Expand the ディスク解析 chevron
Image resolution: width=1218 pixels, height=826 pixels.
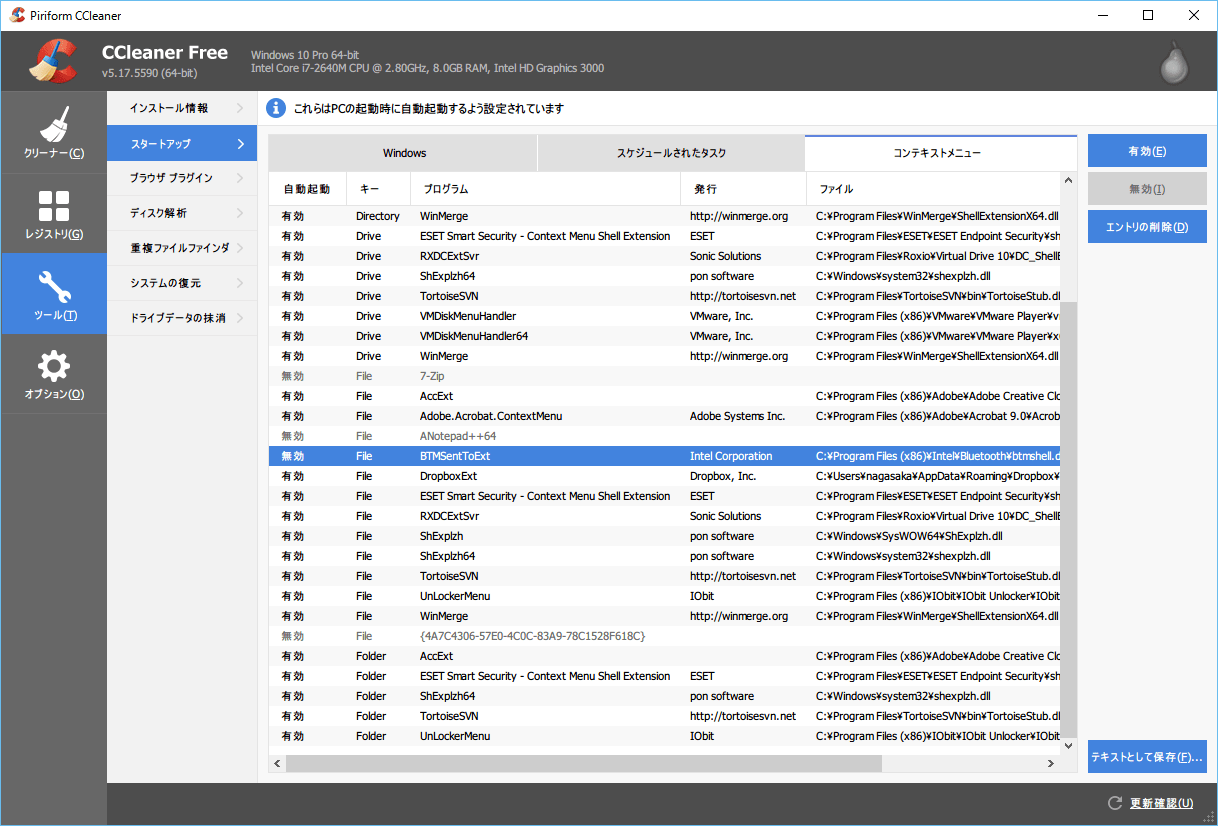(x=240, y=213)
